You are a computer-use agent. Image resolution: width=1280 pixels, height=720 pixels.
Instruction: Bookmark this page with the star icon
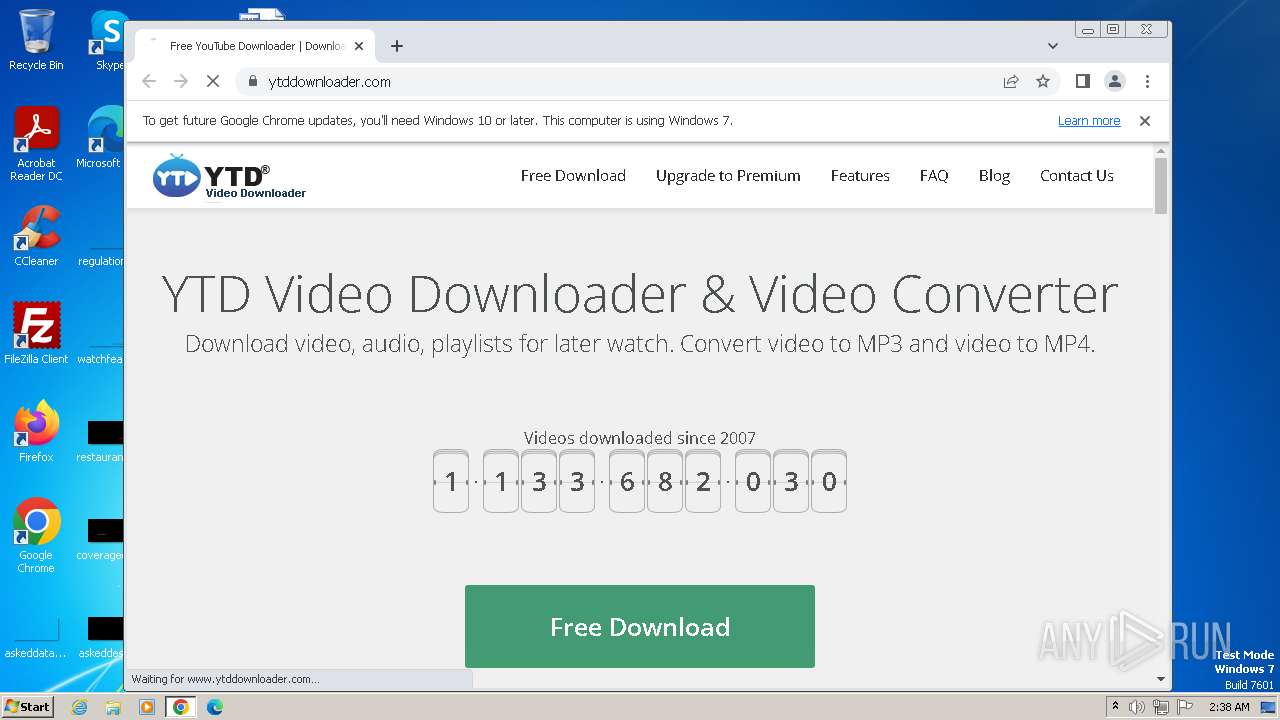point(1043,81)
